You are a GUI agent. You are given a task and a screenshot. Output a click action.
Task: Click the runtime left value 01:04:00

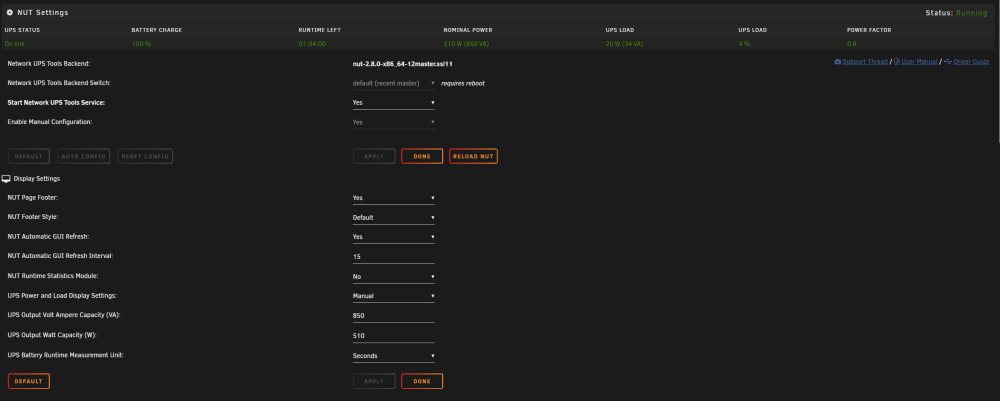point(312,44)
